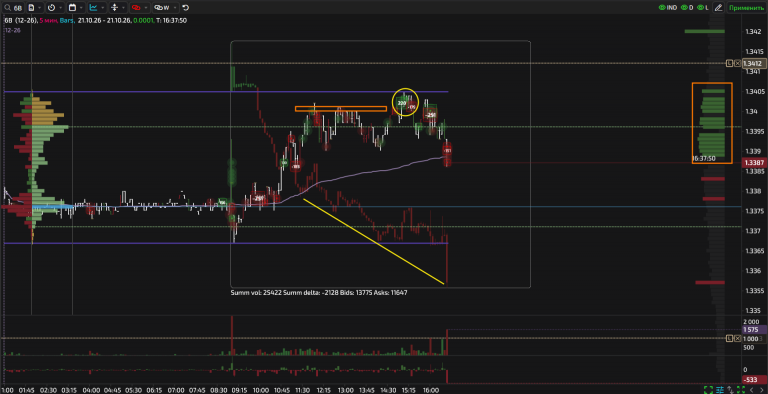Open the 6B symbol search box
This screenshot has width=768, height=394.
click(13, 8)
